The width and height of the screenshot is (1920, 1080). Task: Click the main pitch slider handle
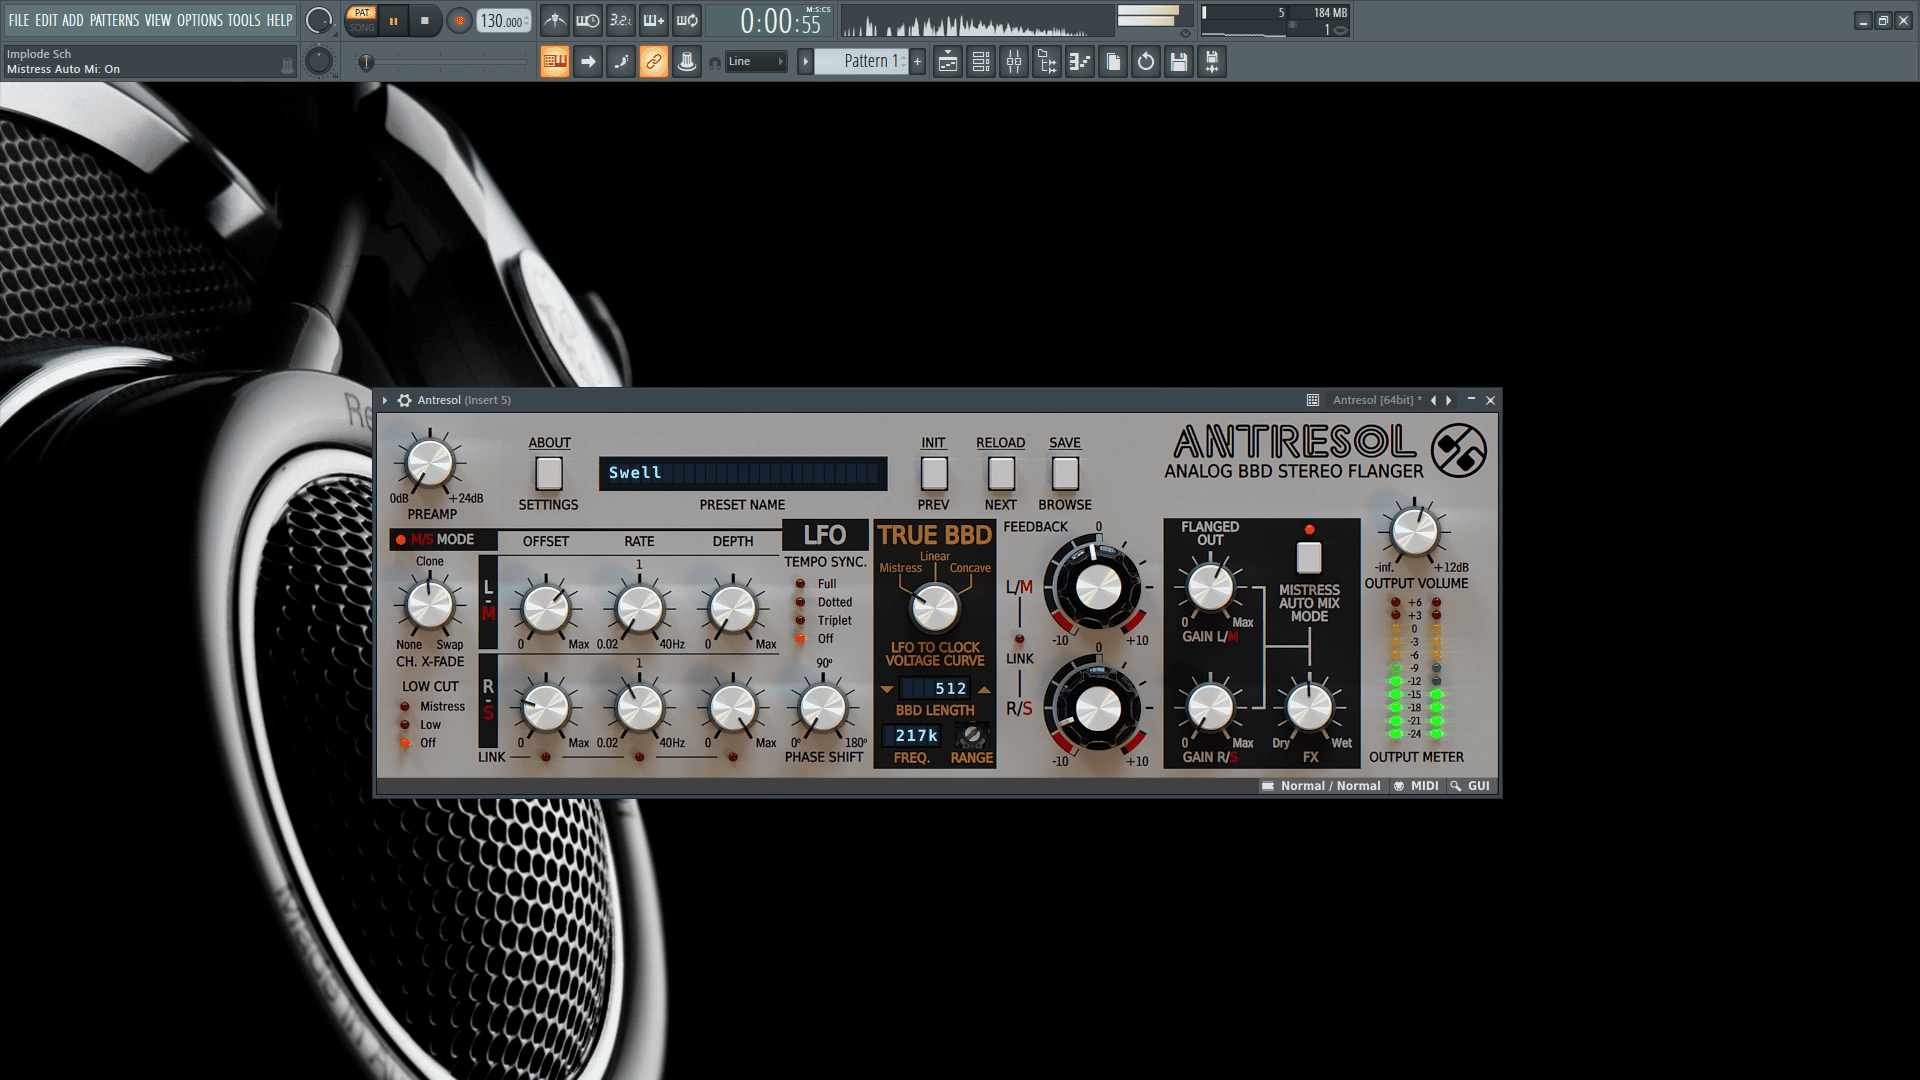[x=366, y=63]
